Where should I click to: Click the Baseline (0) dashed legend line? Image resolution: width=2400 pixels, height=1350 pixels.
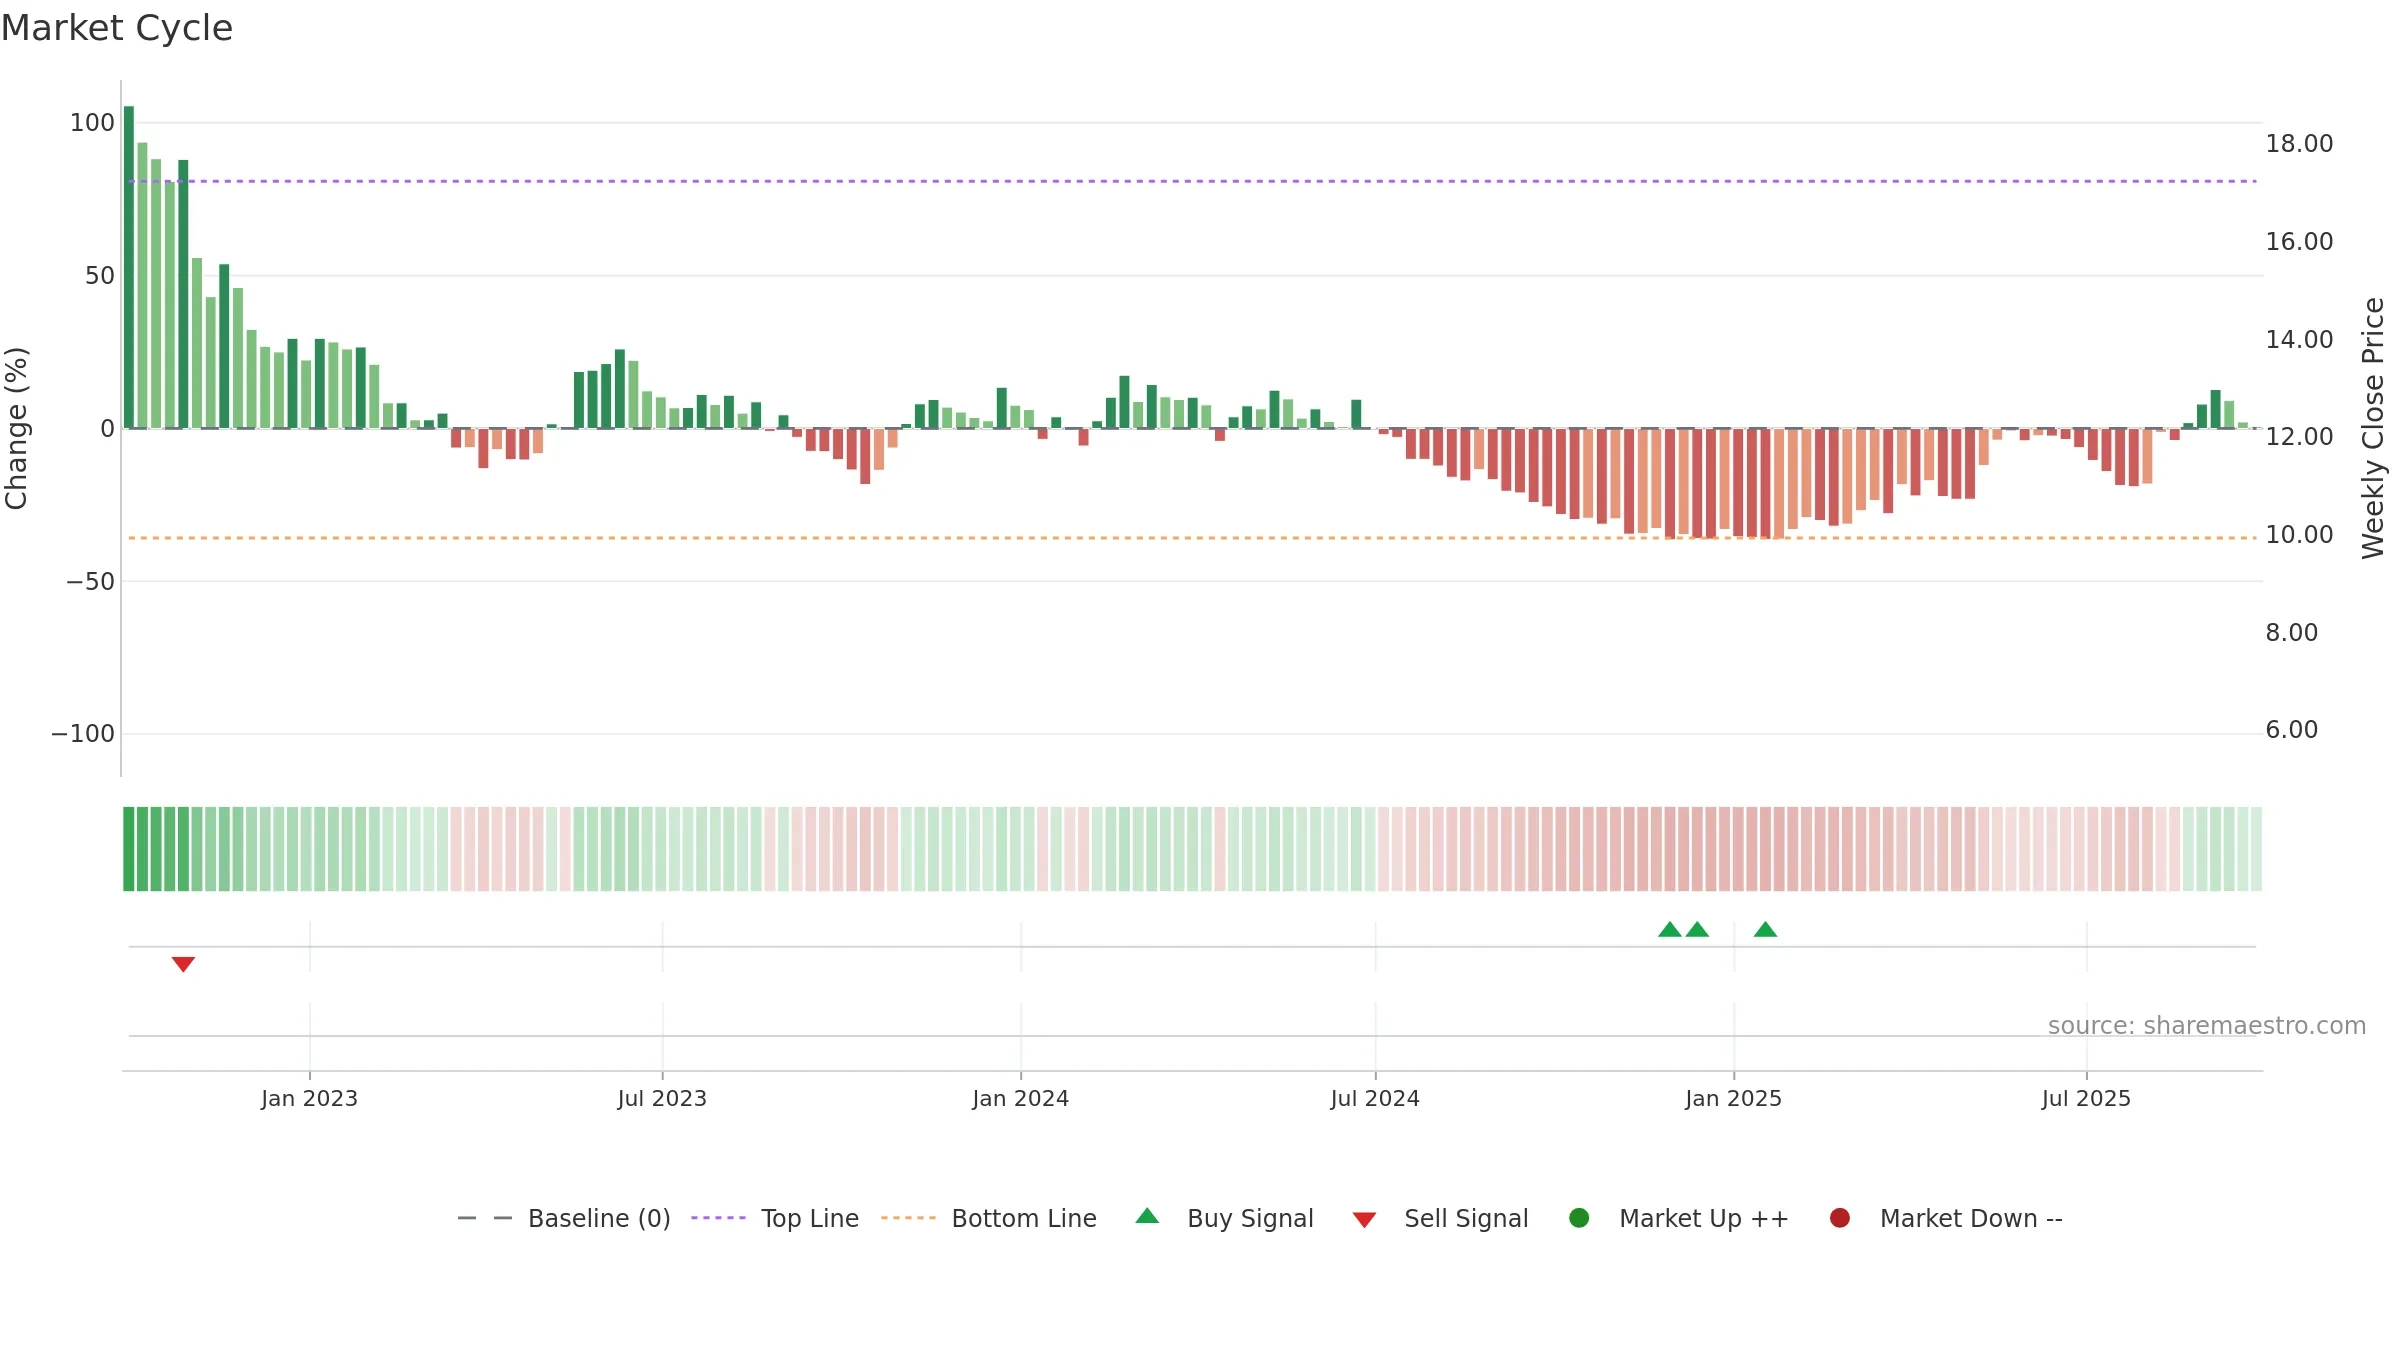click(485, 1218)
